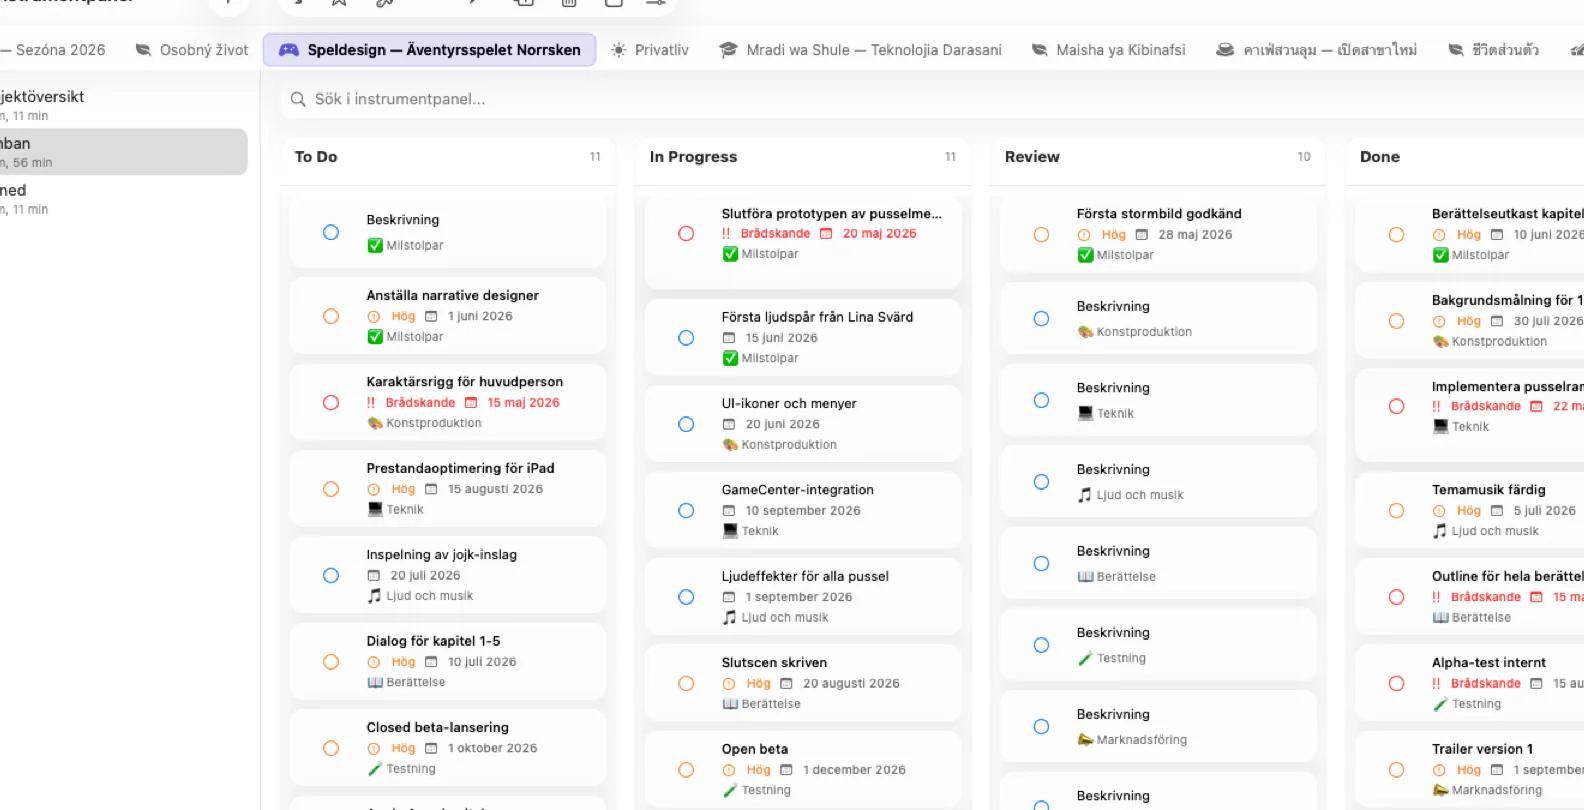
Task: Click the To Do count badge 11
Action: pos(595,156)
